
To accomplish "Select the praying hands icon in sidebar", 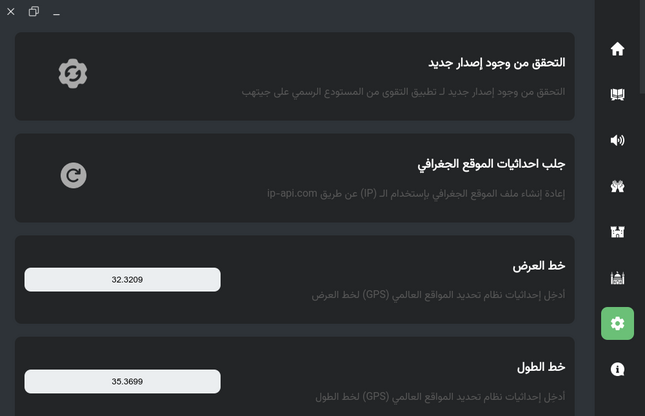I will click(x=617, y=186).
